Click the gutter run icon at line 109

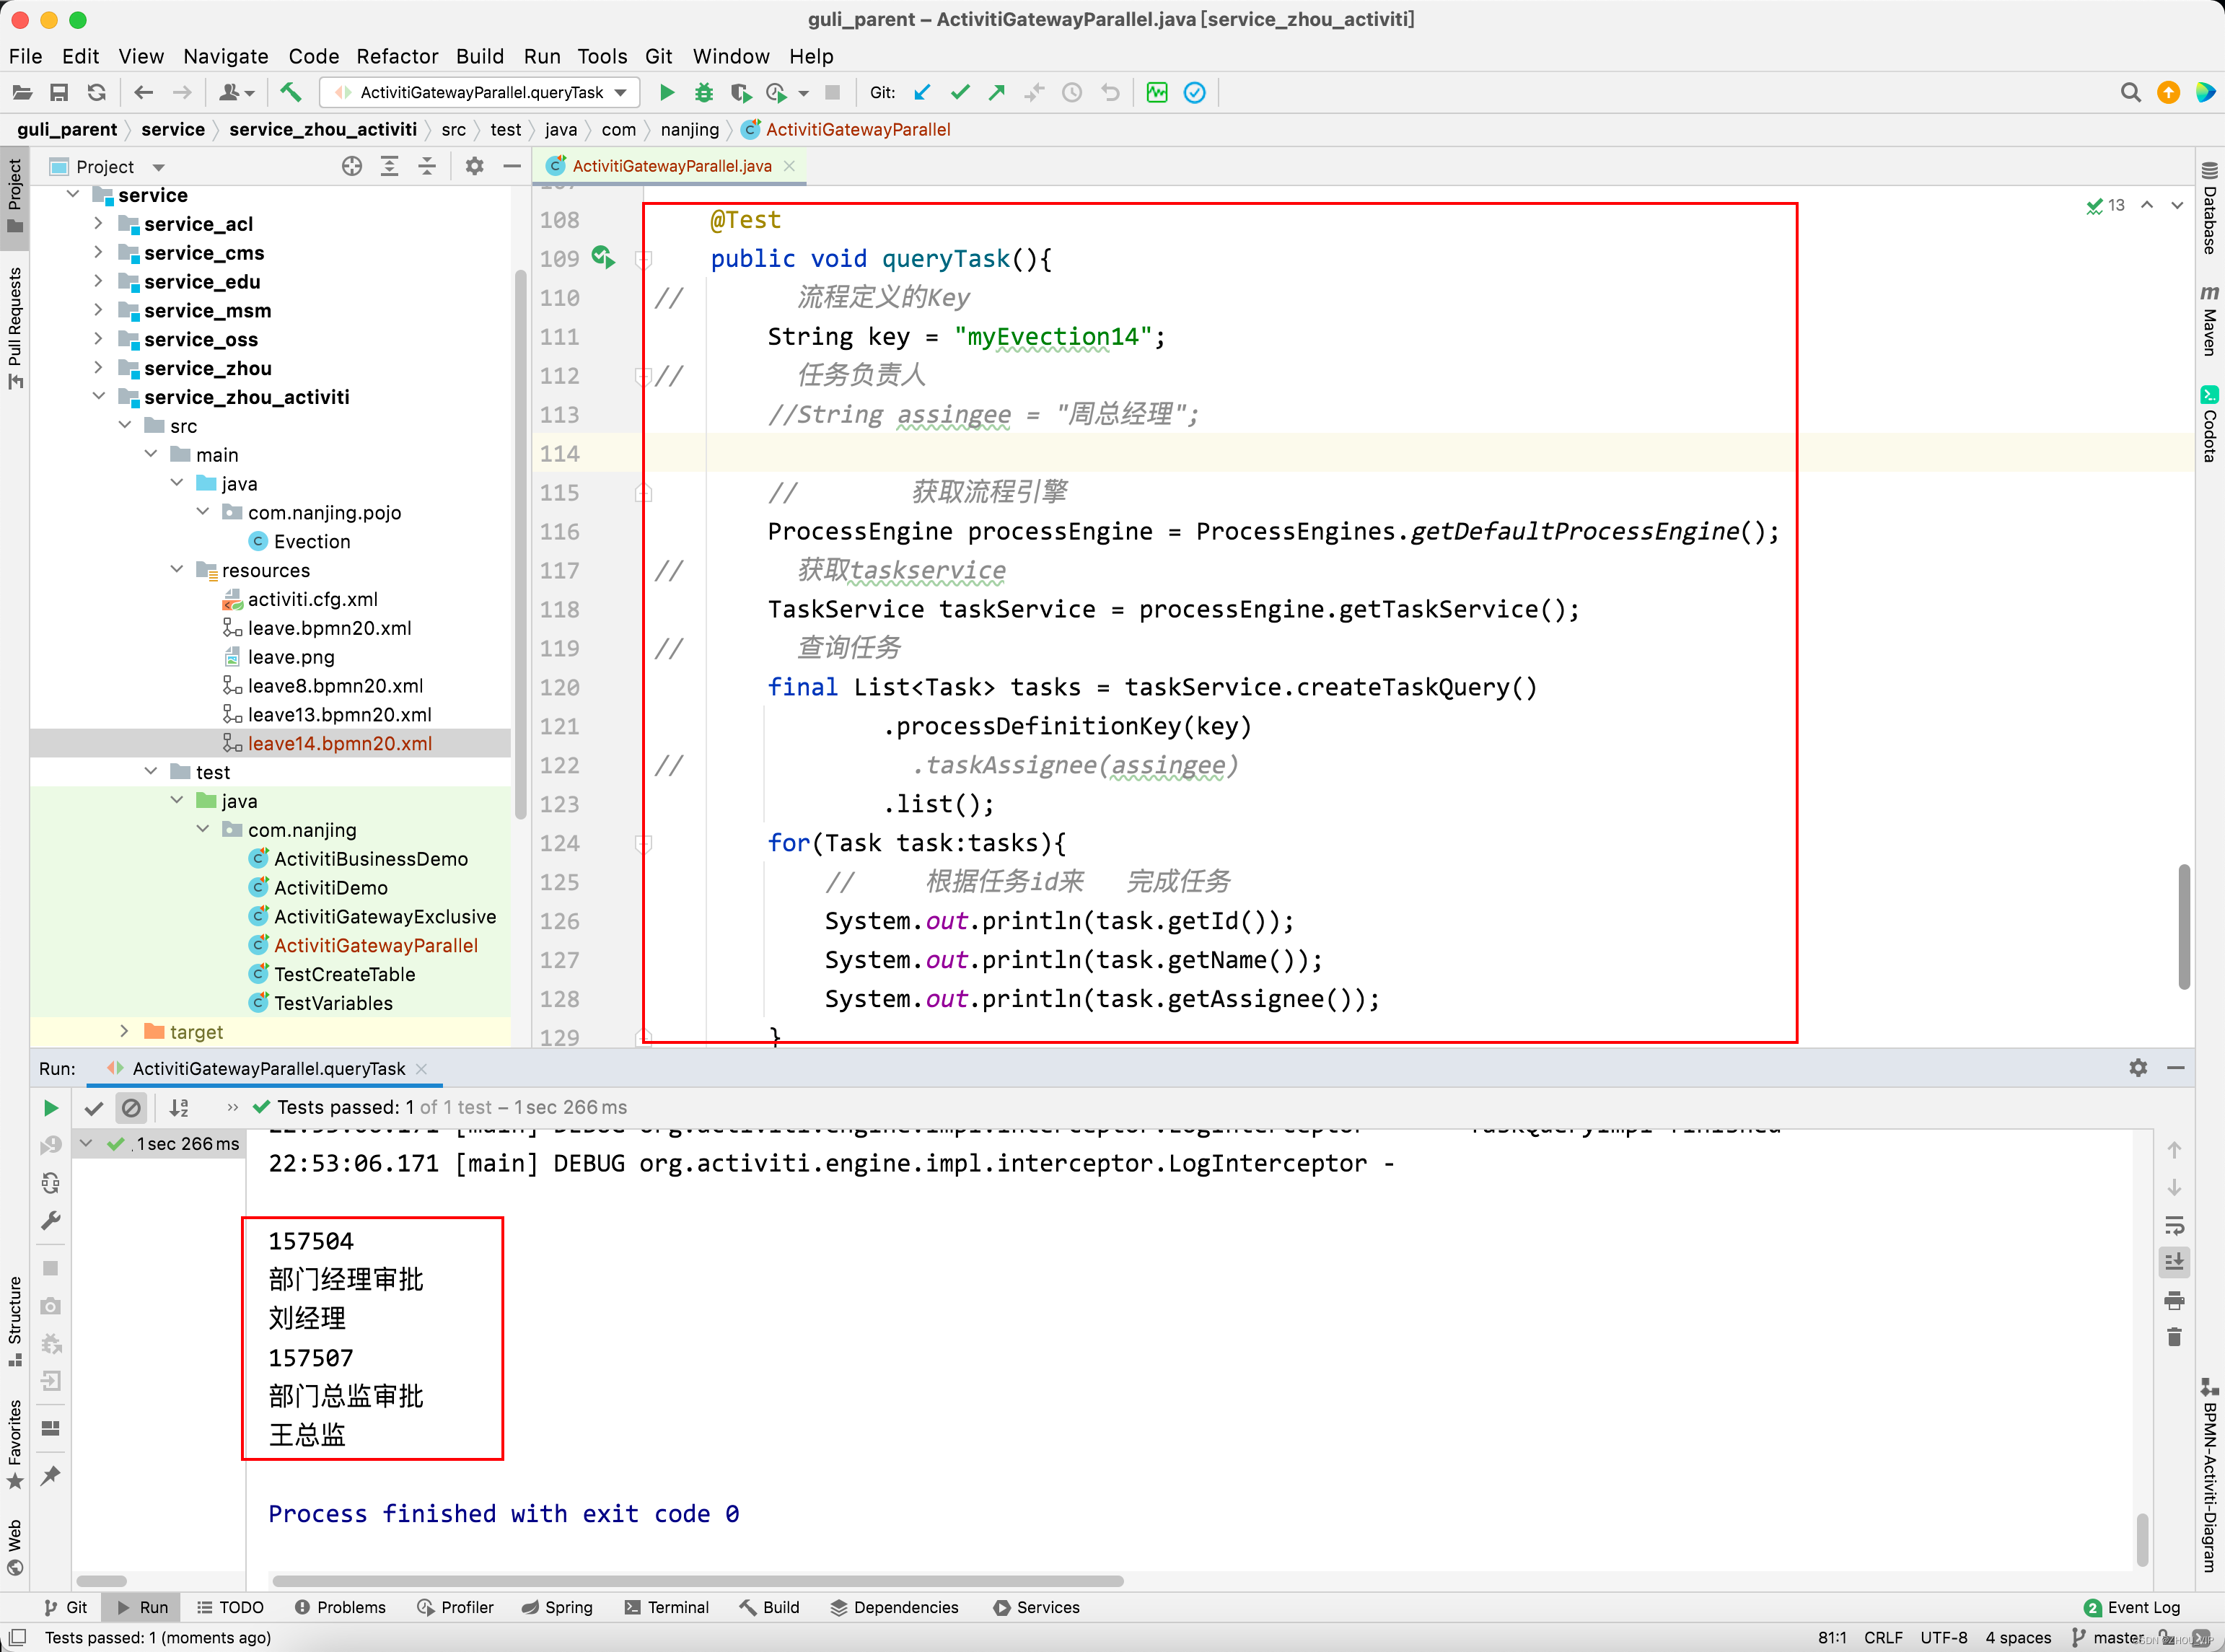coord(602,257)
